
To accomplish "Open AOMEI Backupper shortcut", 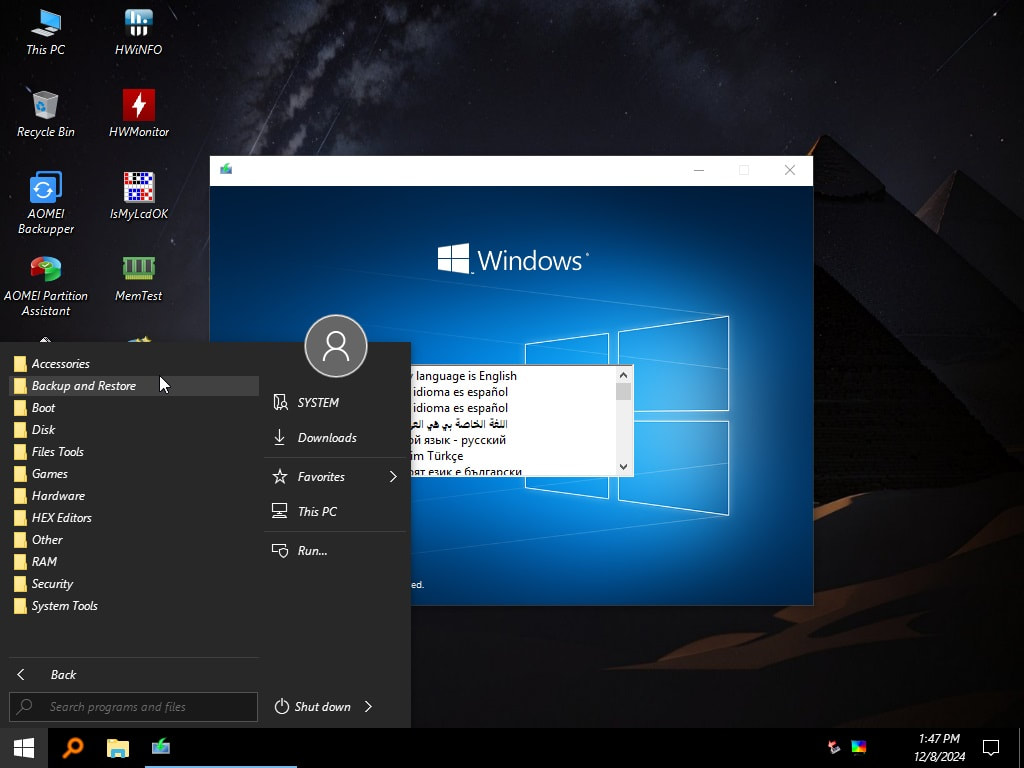I will point(45,203).
